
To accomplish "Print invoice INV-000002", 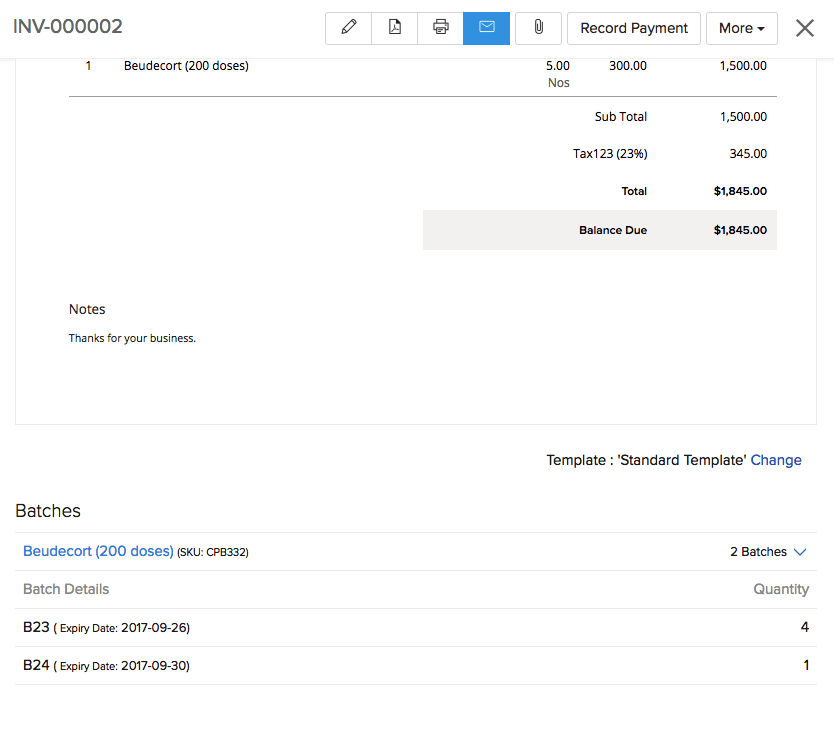I will (x=440, y=28).
